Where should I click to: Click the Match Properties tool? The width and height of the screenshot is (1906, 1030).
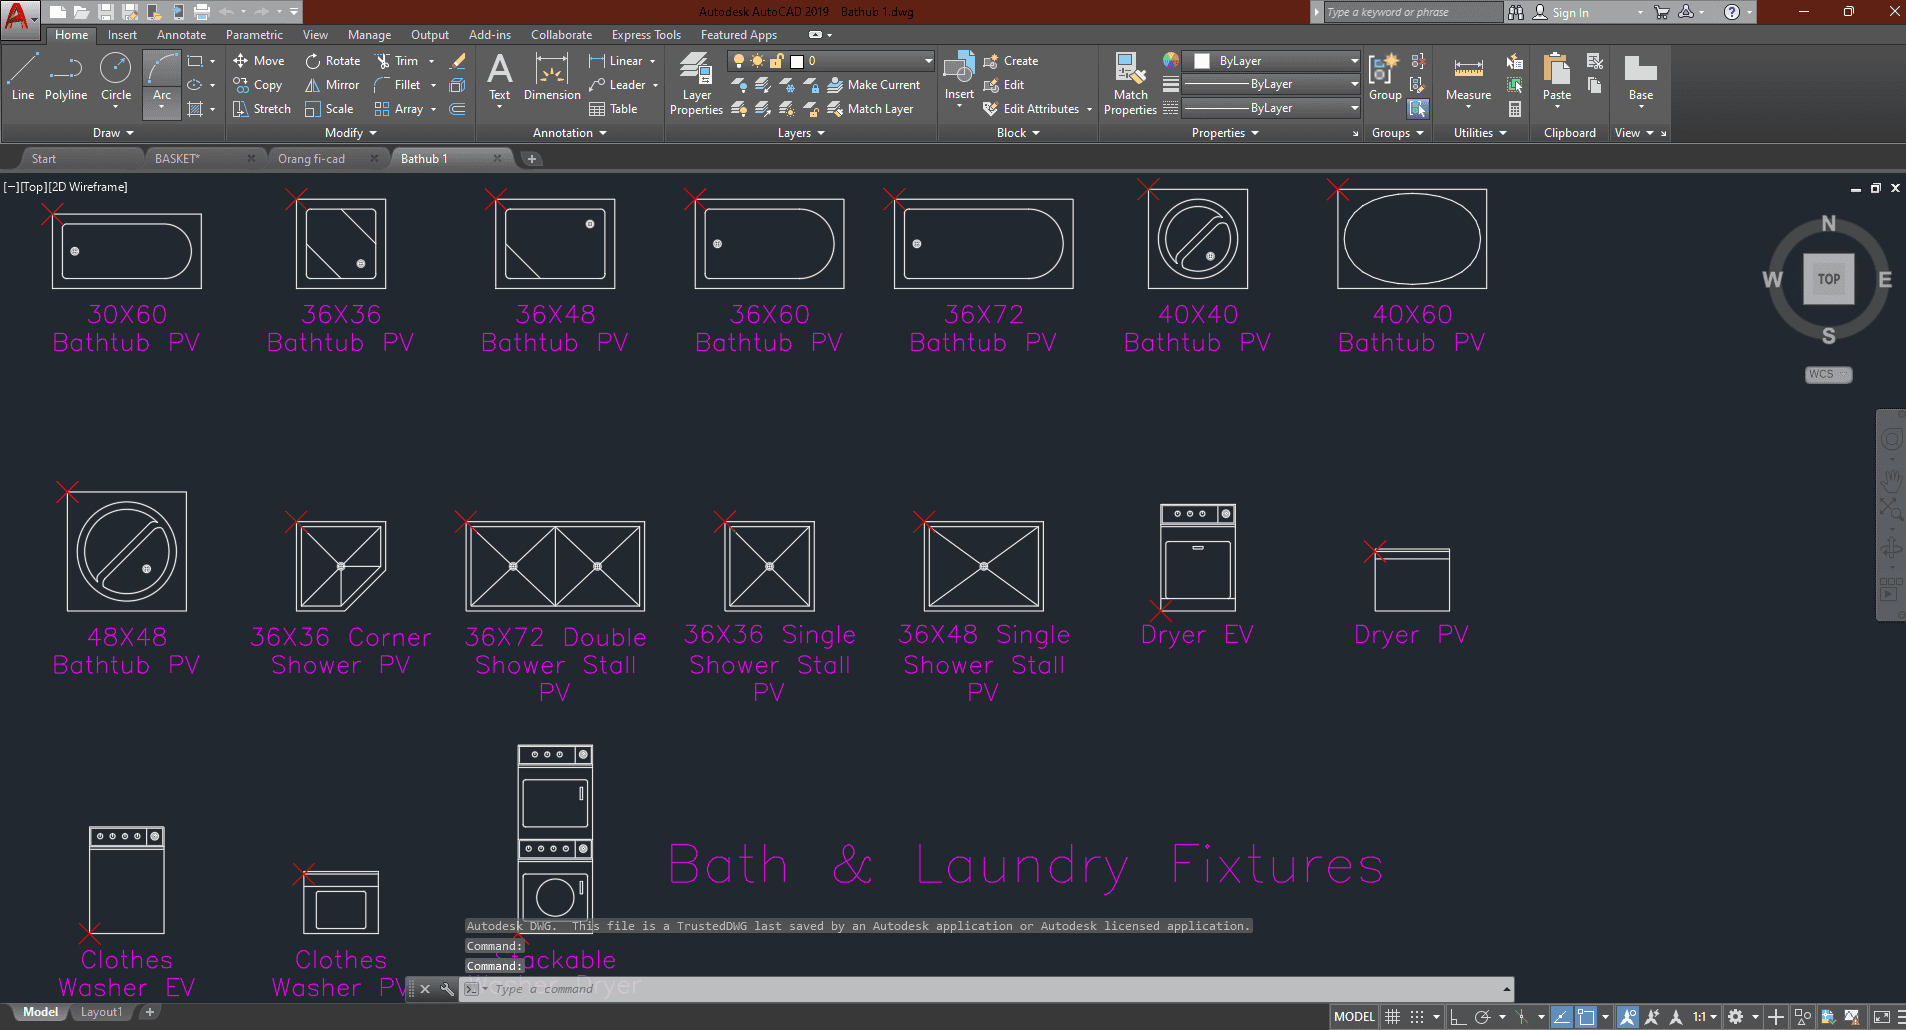(1130, 84)
